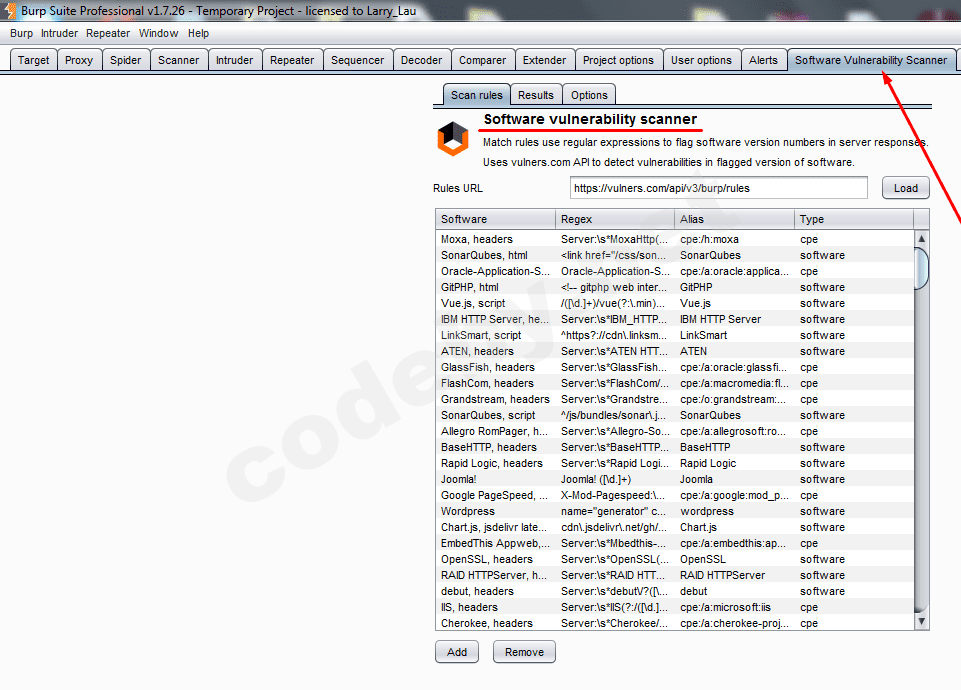Select the 'GlassFish, headers' rule row
Image resolution: width=961 pixels, height=690 pixels.
click(674, 367)
